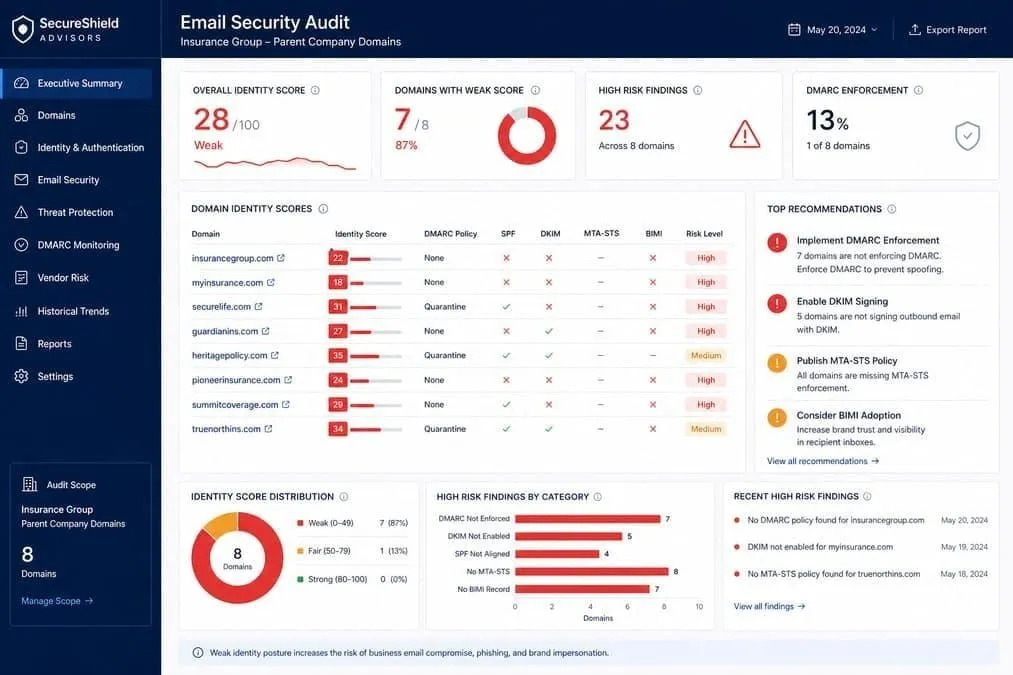This screenshot has height=675, width=1013.
Task: Click the Risk Level column header
Action: coord(704,234)
